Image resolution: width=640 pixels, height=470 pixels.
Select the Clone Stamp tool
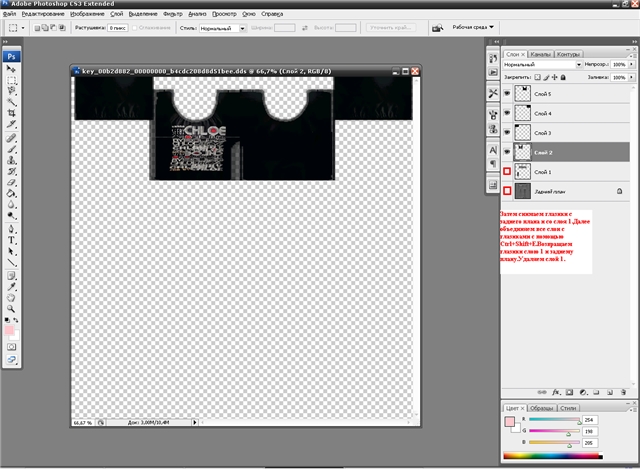11,160
